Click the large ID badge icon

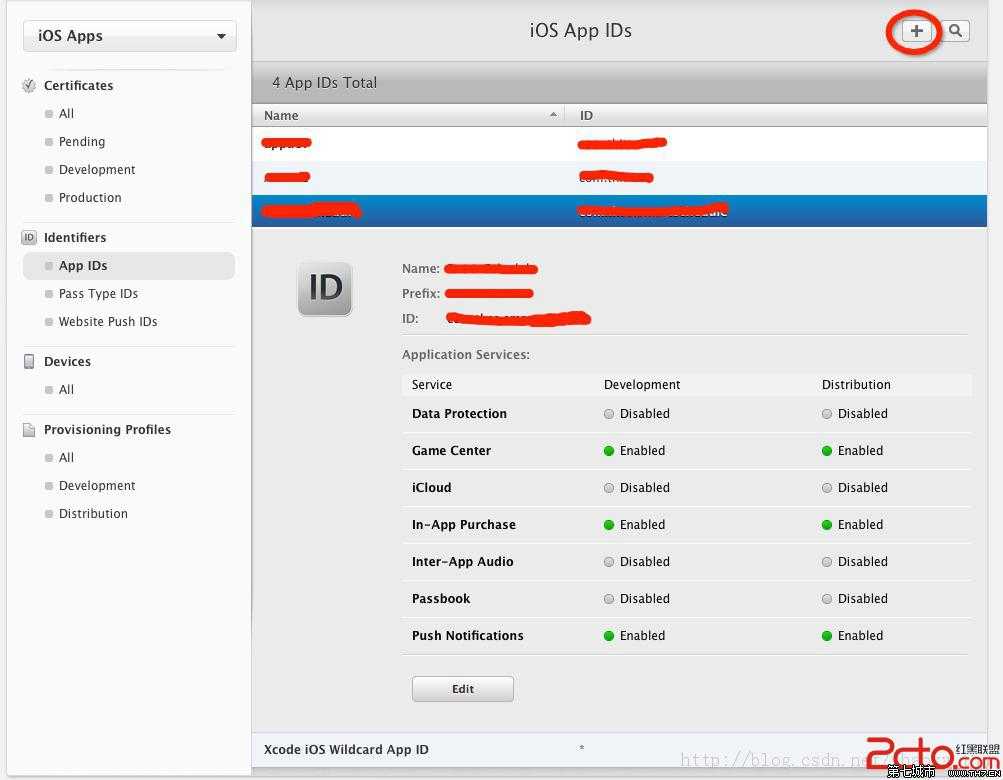(x=325, y=289)
